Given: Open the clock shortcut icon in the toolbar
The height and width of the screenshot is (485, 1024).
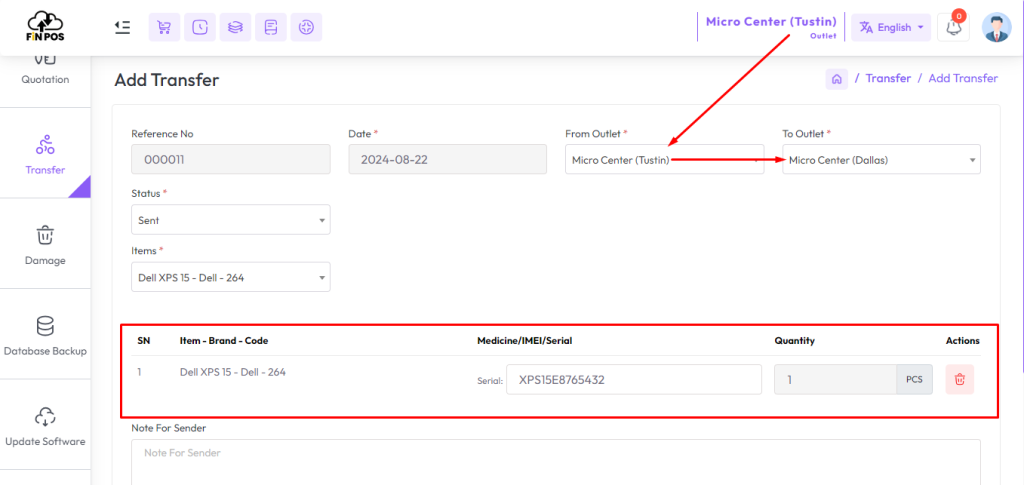Looking at the screenshot, I should pyautogui.click(x=200, y=27).
